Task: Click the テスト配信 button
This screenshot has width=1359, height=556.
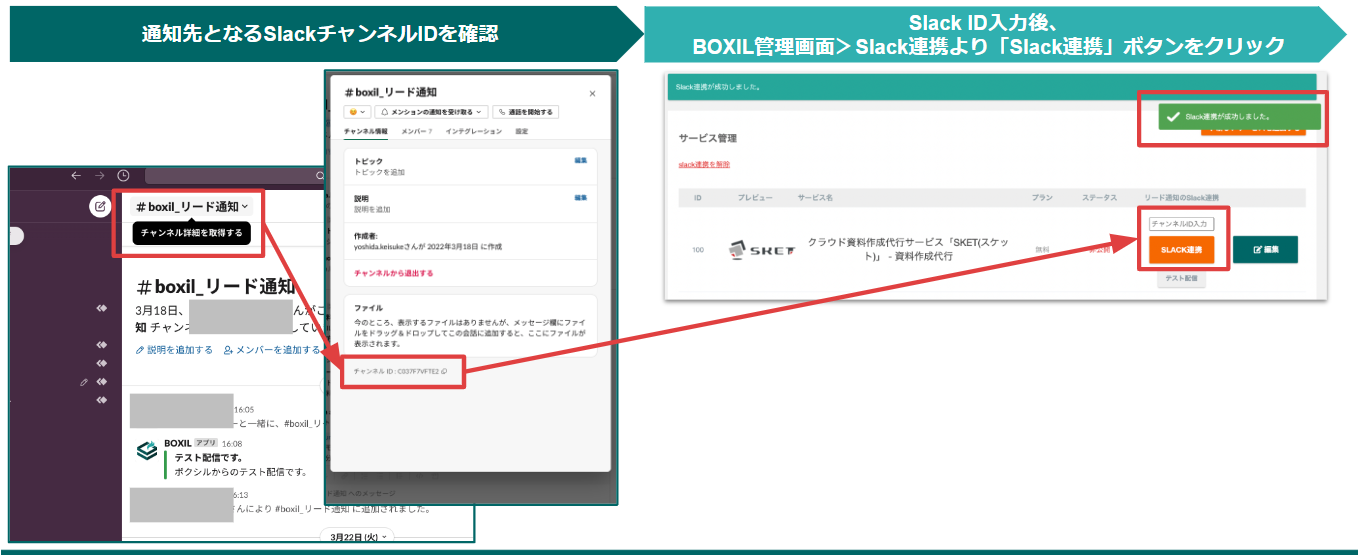Action: click(1181, 279)
